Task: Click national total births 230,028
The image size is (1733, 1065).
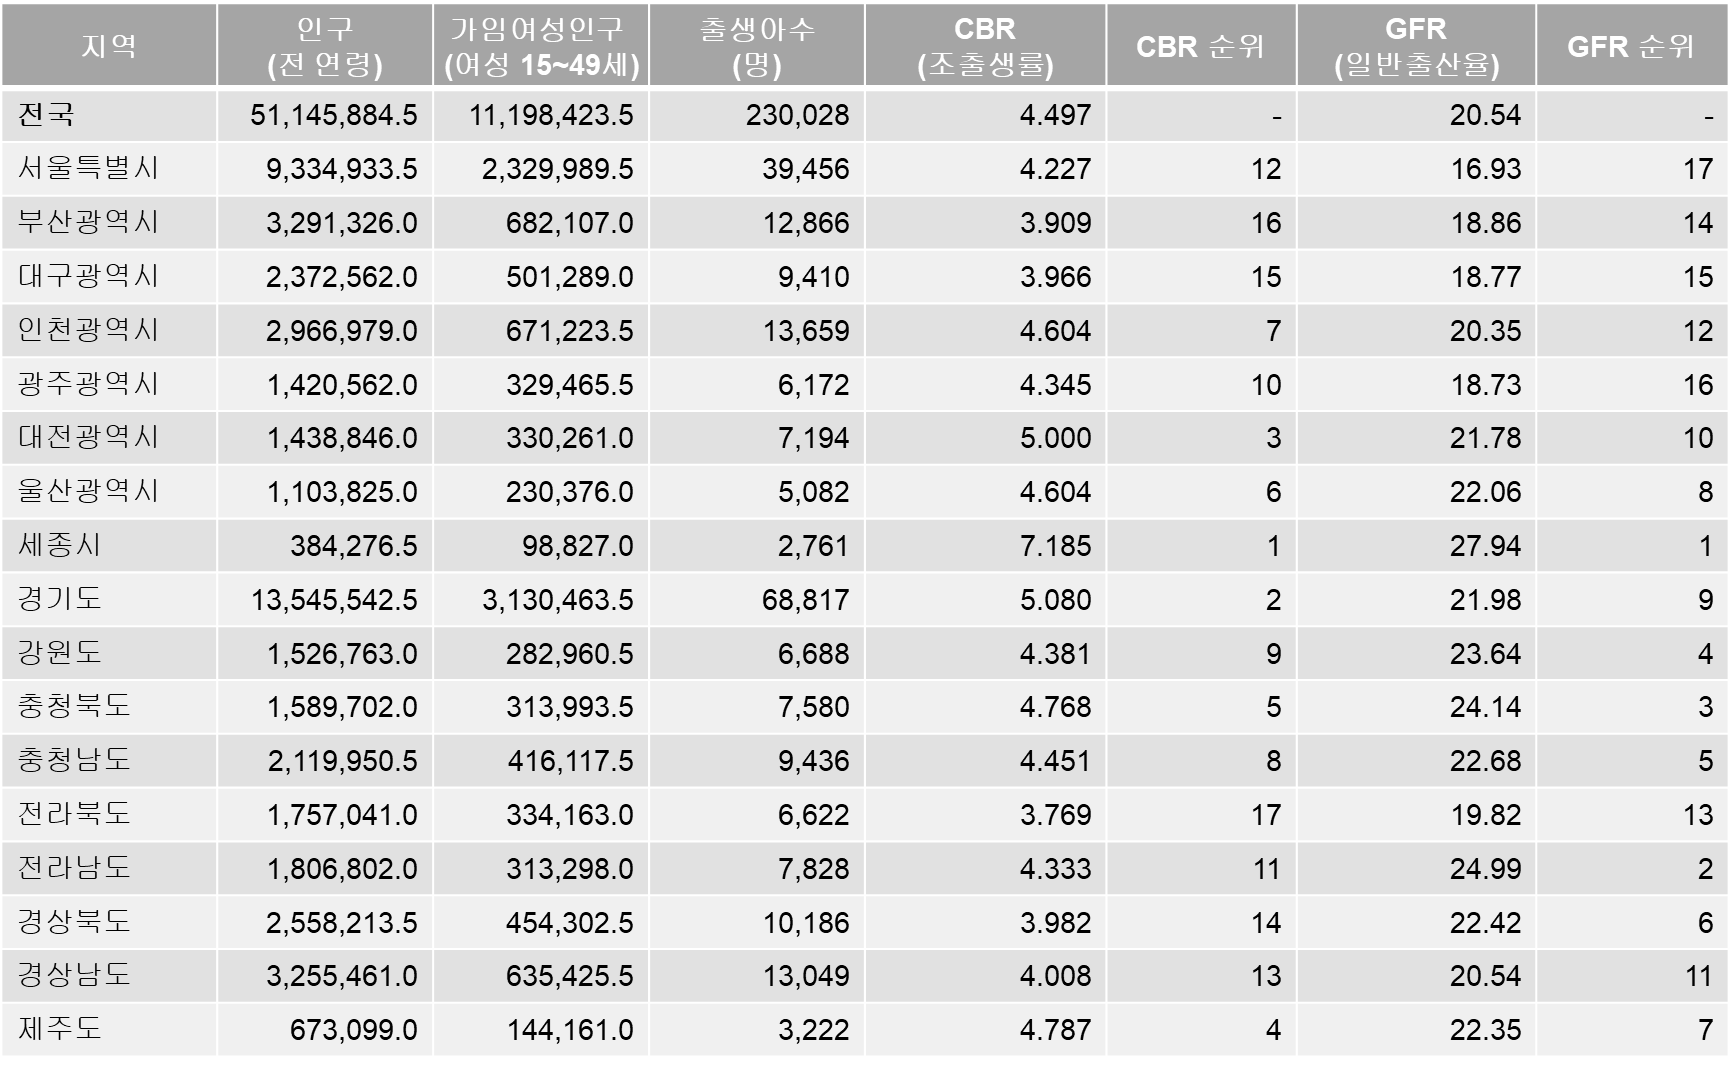Action: 797,115
